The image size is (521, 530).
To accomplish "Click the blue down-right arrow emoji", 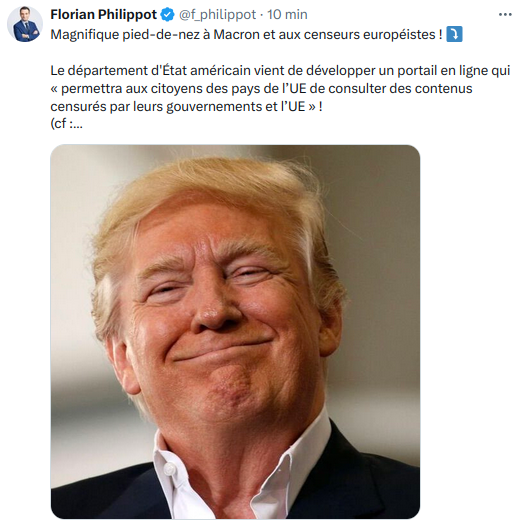I will click(454, 34).
